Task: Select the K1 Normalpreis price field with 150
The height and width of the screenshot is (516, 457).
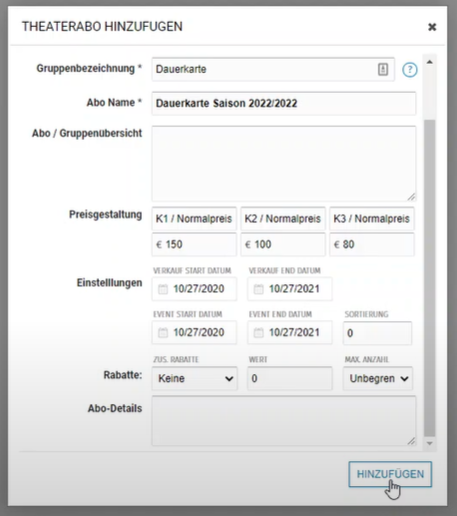Action: [194, 245]
